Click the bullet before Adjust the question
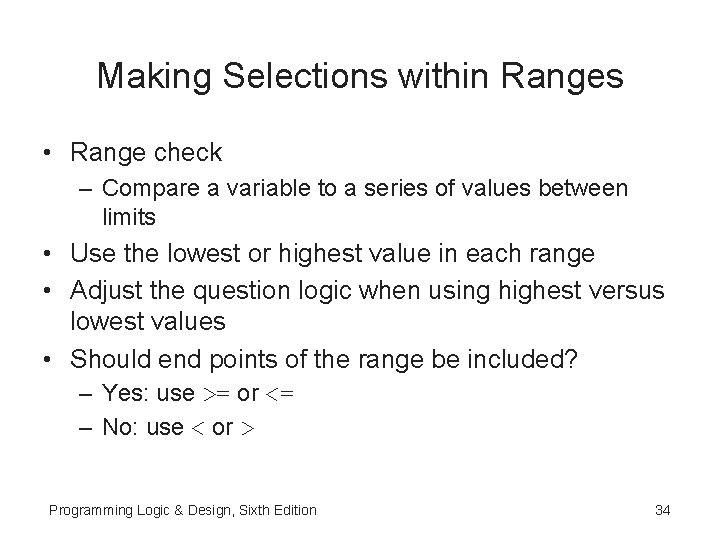 tap(47, 291)
